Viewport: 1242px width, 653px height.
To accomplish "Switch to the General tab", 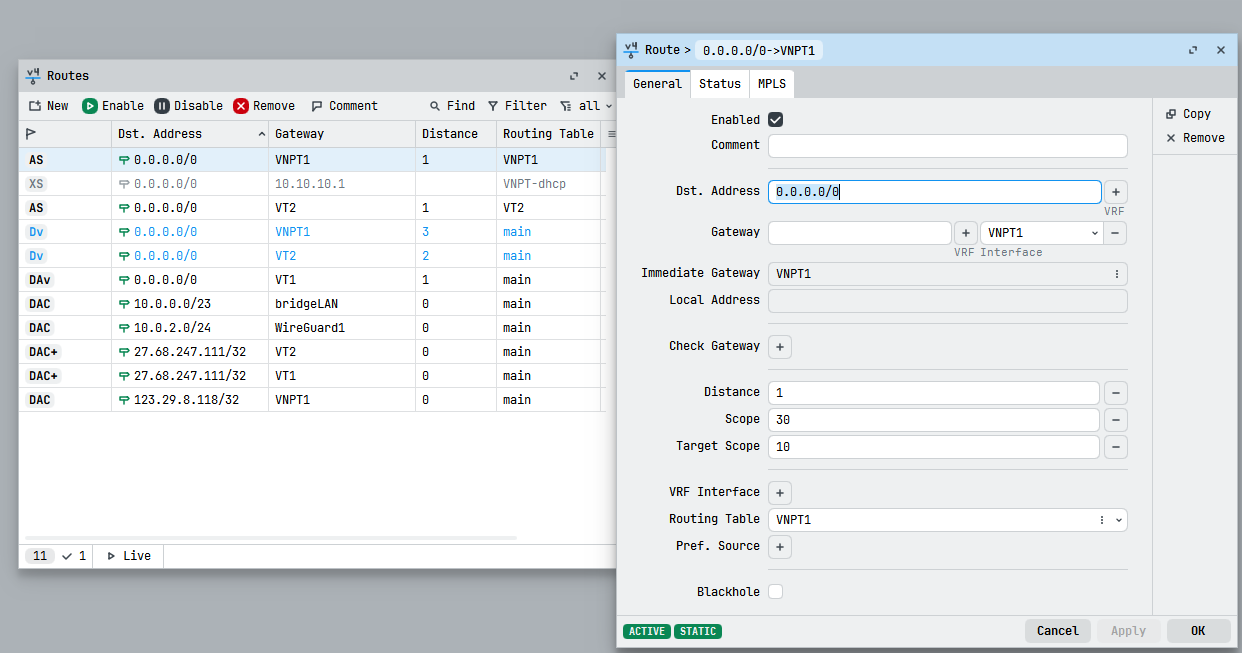I will 657,84.
